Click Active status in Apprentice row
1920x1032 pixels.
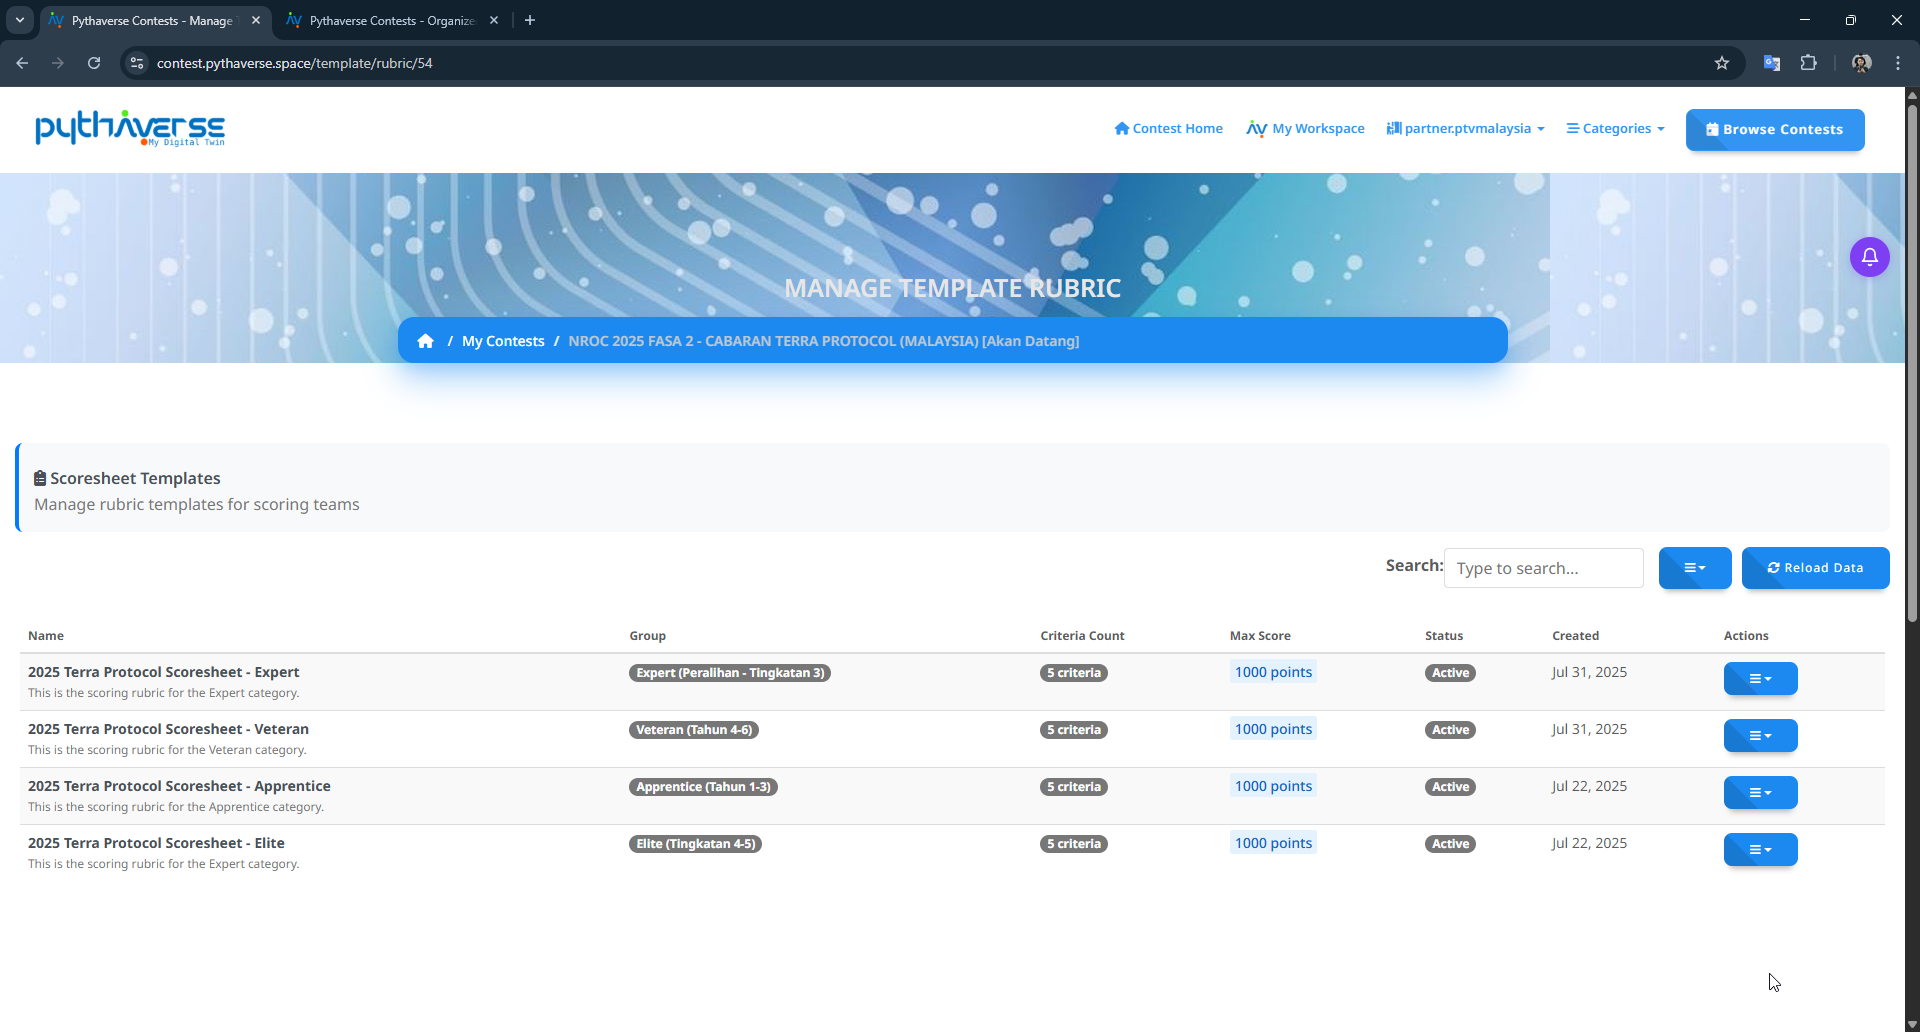(x=1450, y=787)
